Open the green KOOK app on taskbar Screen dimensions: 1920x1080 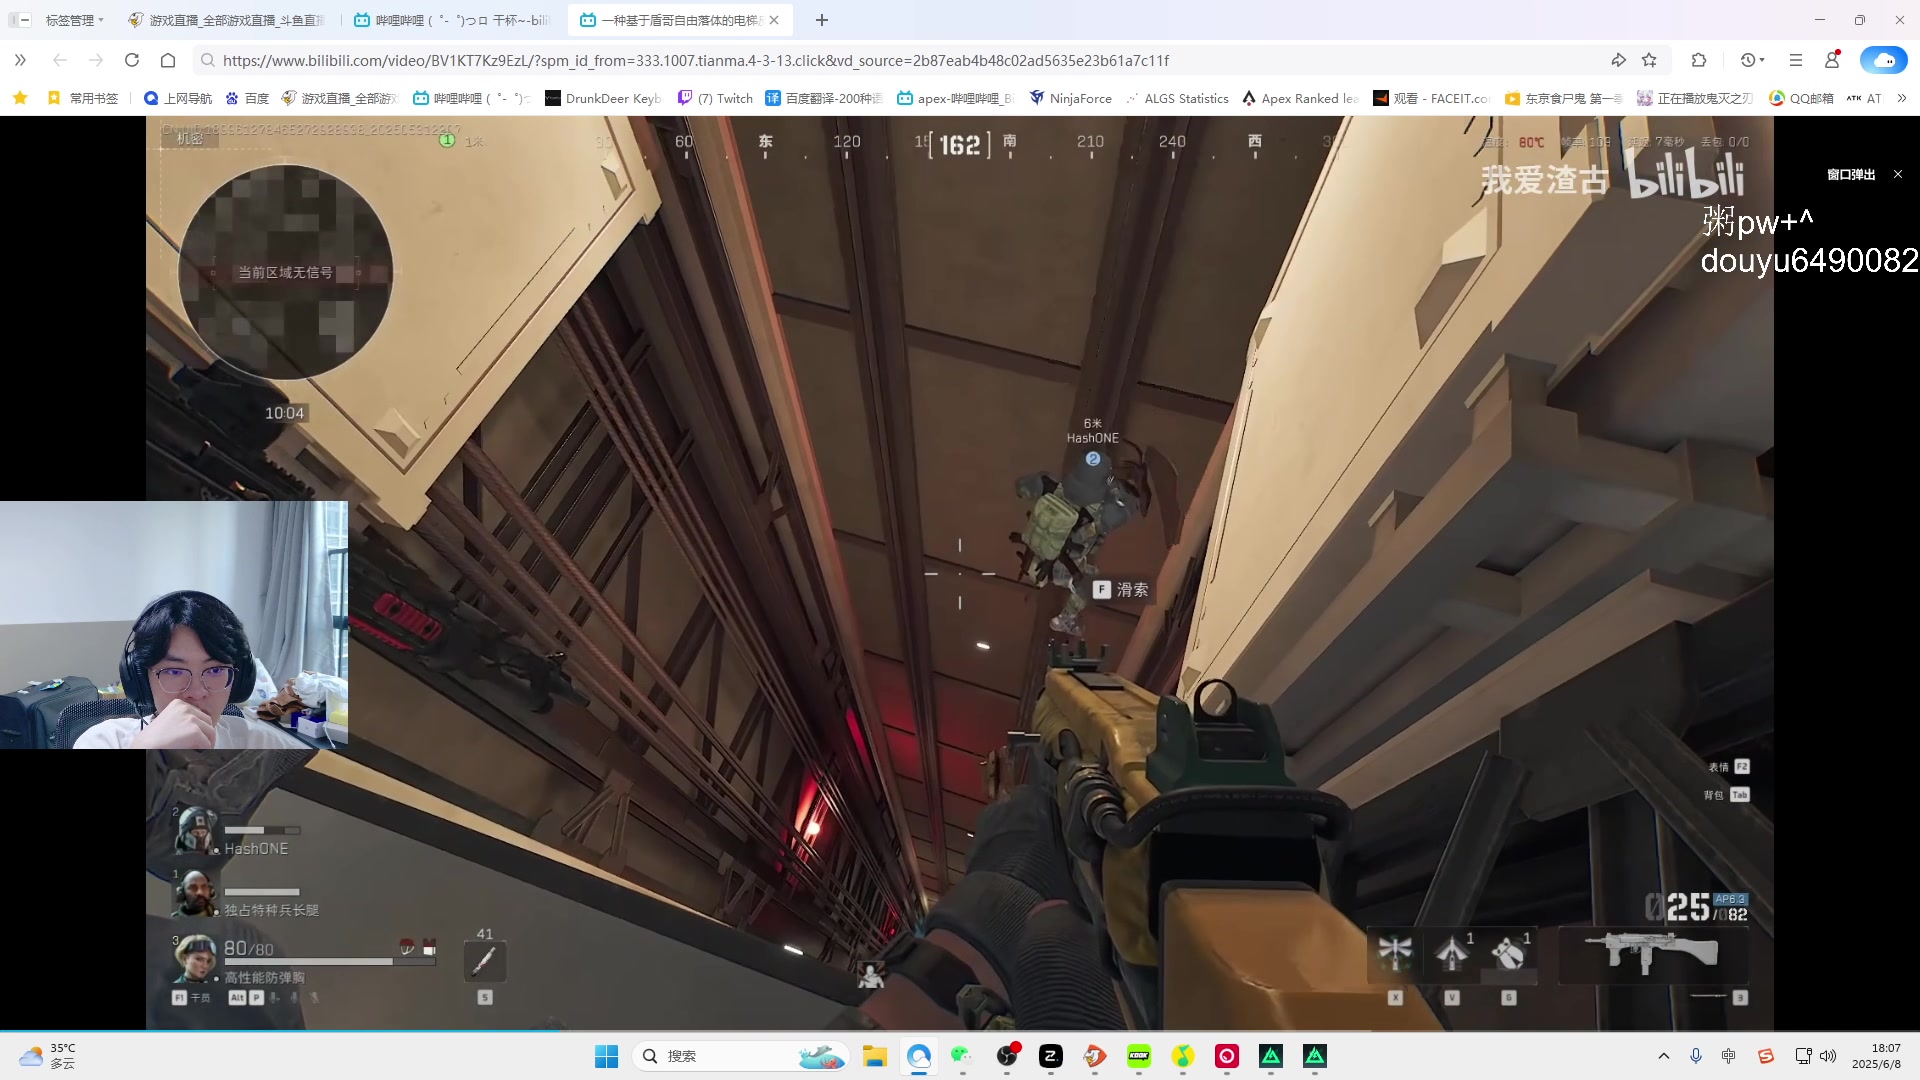coord(1139,1056)
